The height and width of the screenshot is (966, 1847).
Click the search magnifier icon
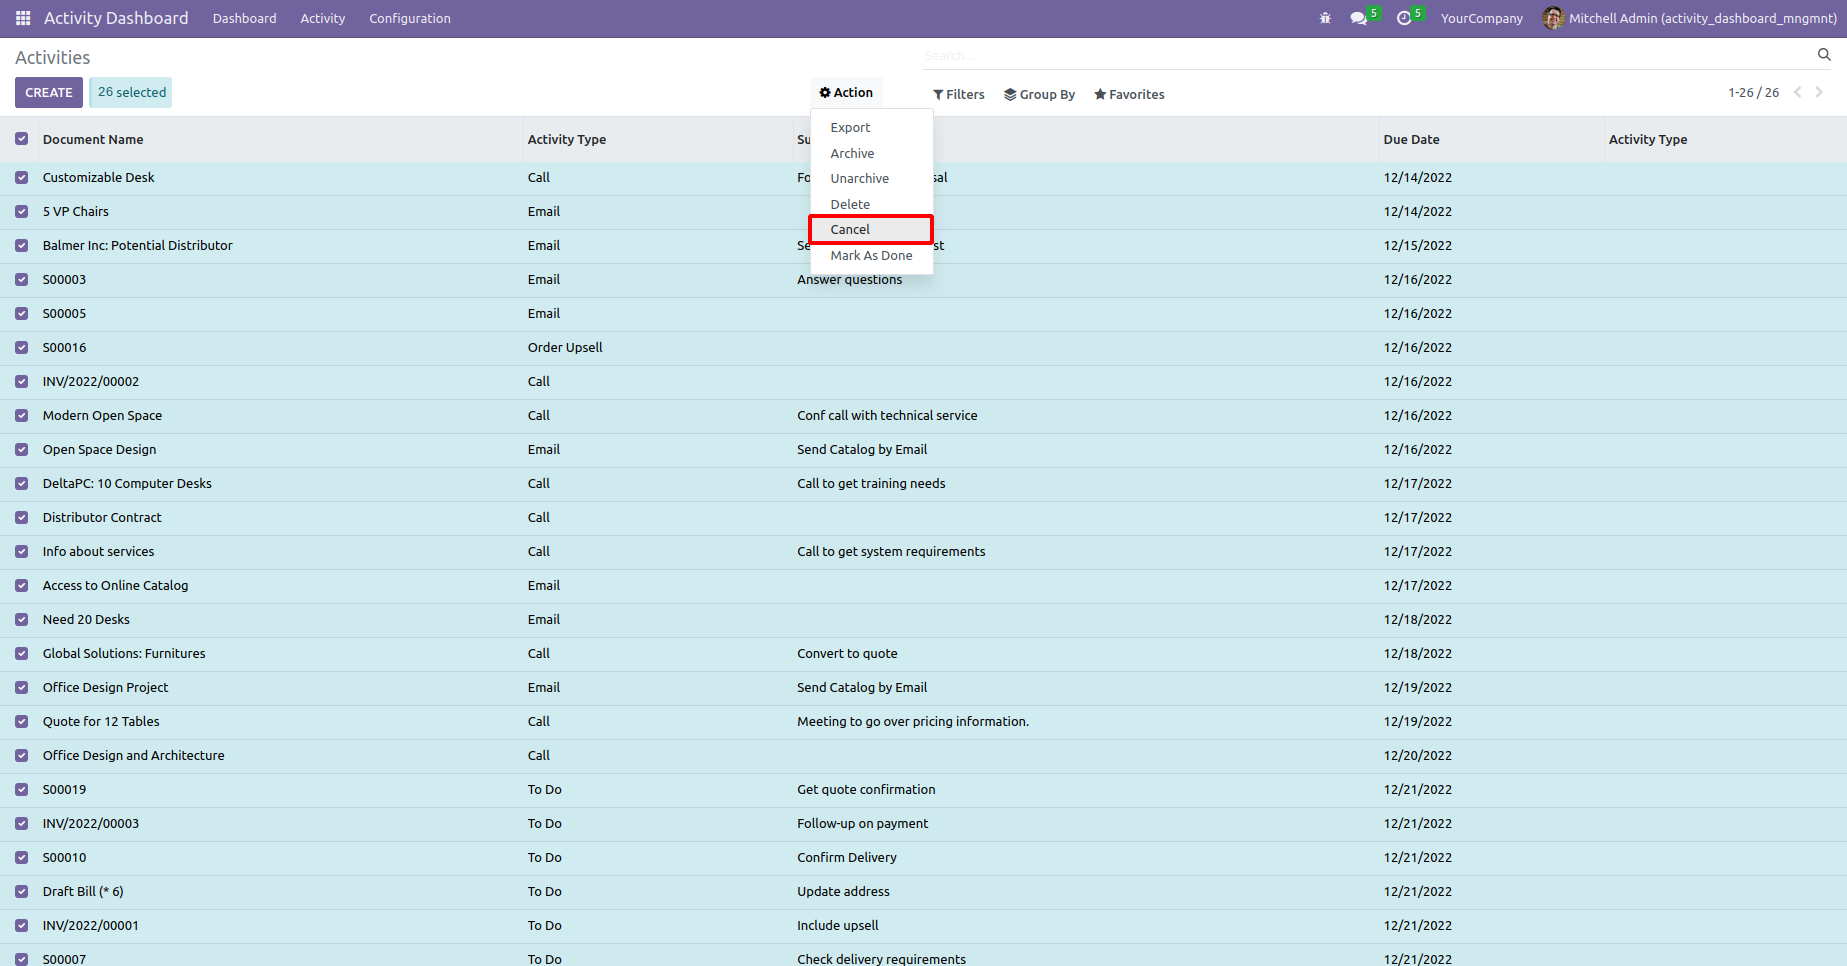tap(1824, 55)
